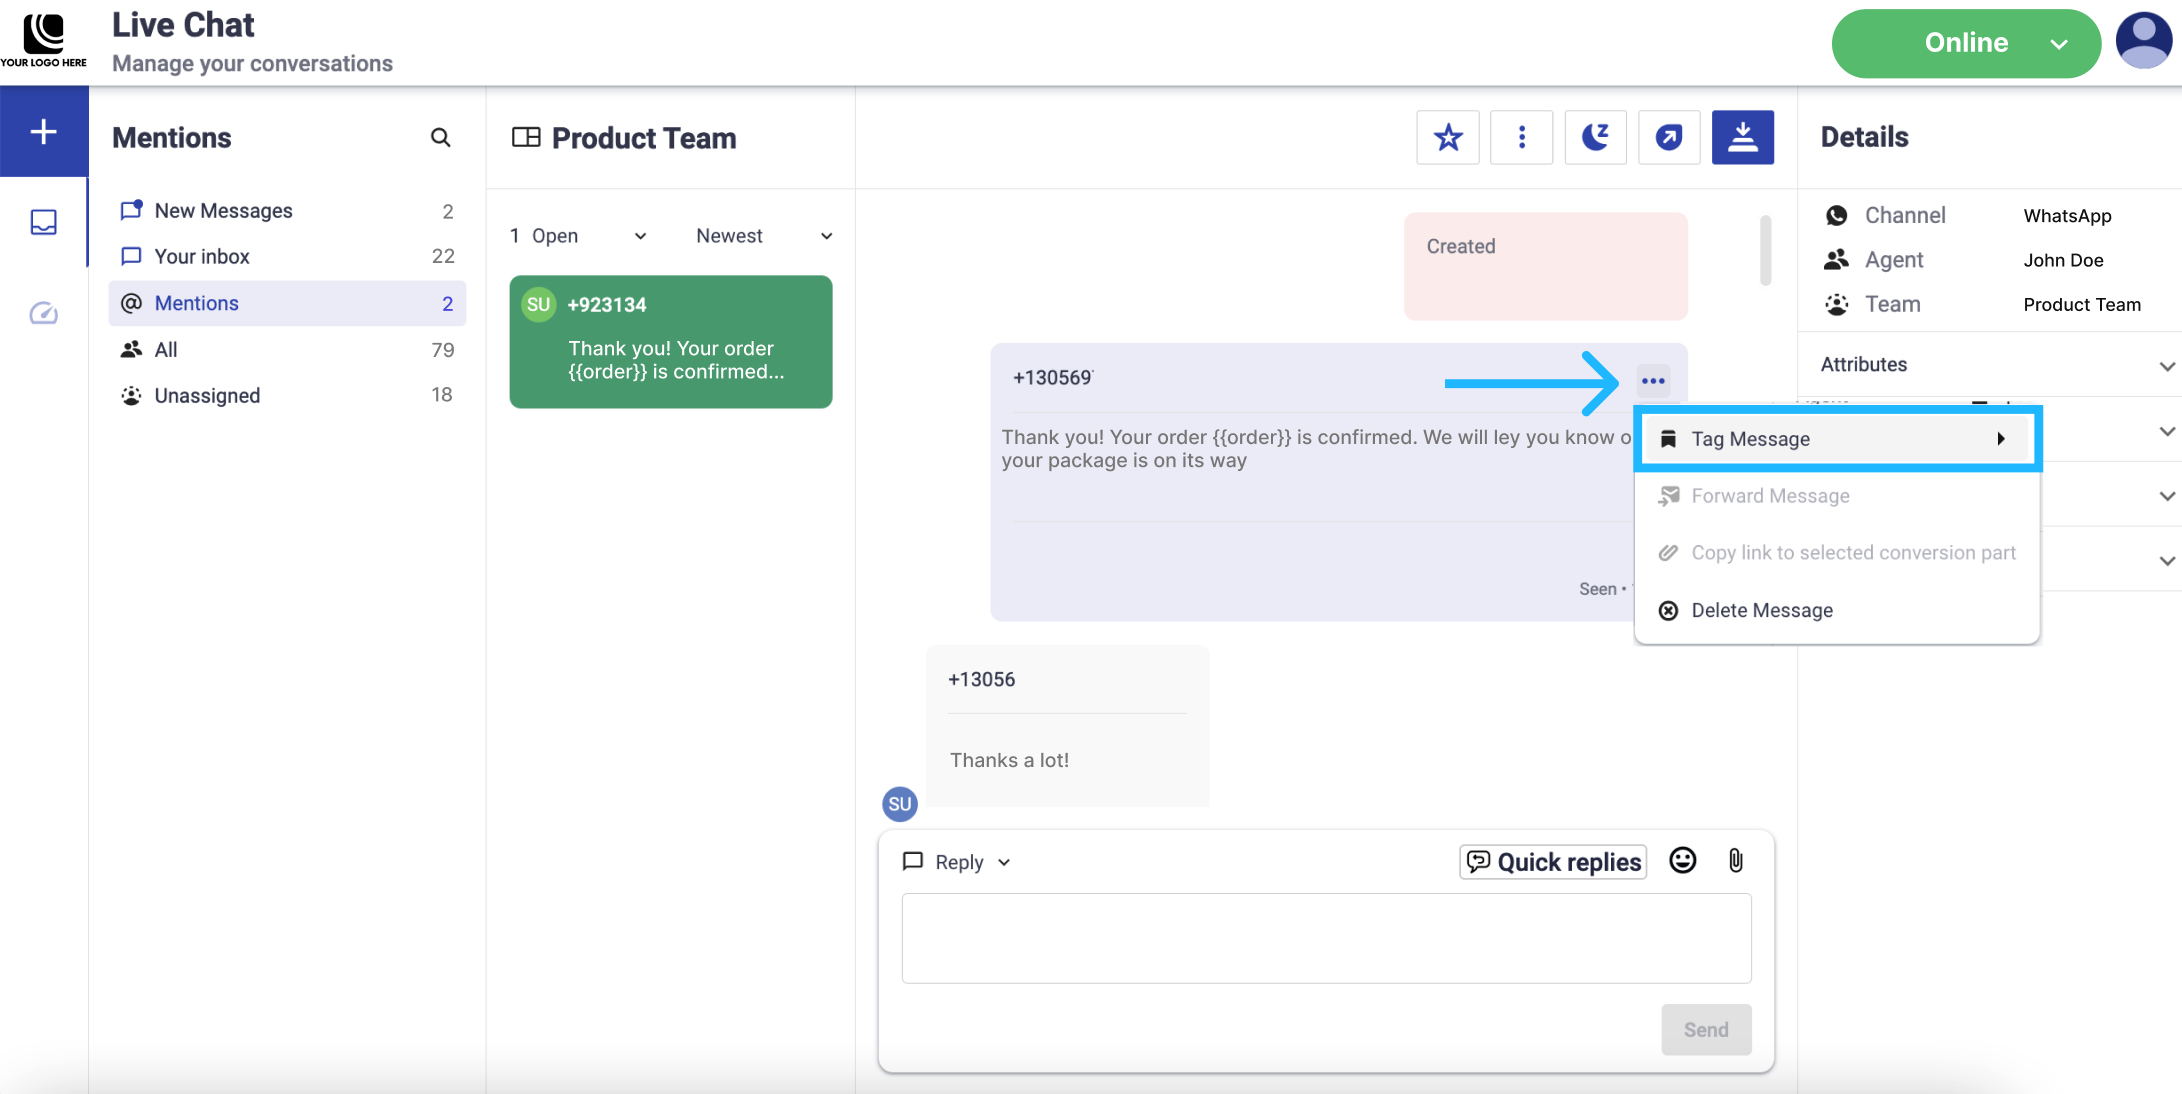Click the blue download icon button
2182x1094 pixels.
[x=1742, y=137]
